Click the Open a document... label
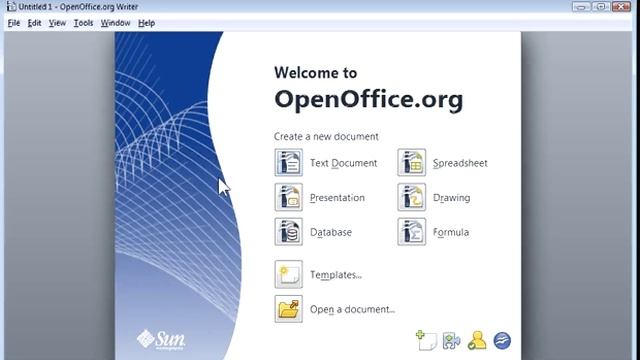The width and height of the screenshot is (640, 360). click(352, 309)
